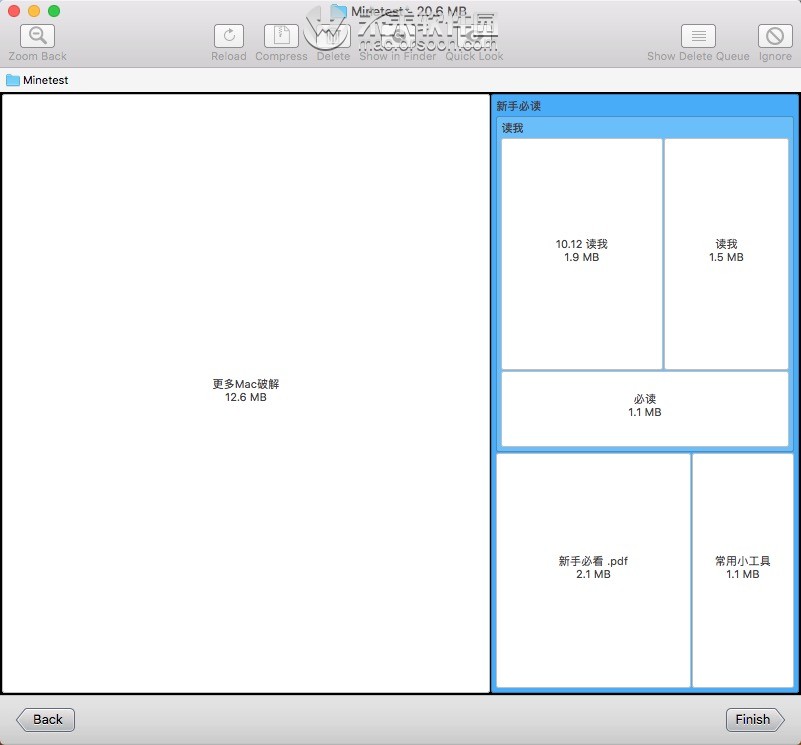Click the Delete icon in the toolbar
This screenshot has height=745, width=801.
click(333, 35)
